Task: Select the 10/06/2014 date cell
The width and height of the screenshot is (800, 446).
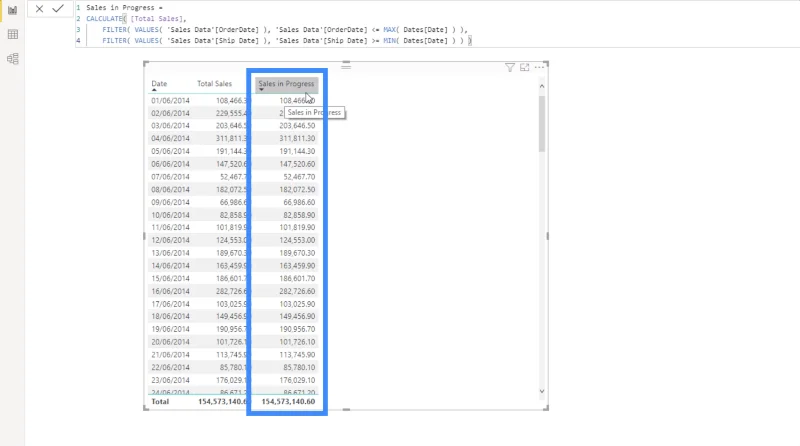Action: 170,215
